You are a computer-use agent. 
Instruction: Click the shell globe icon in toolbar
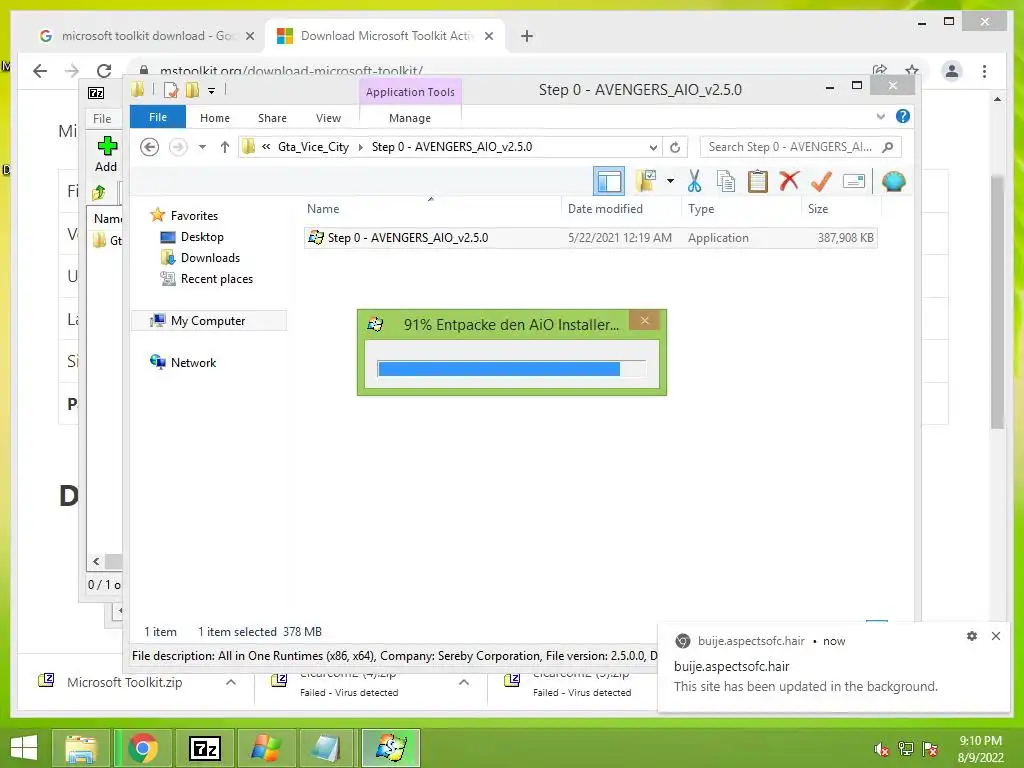pos(893,181)
